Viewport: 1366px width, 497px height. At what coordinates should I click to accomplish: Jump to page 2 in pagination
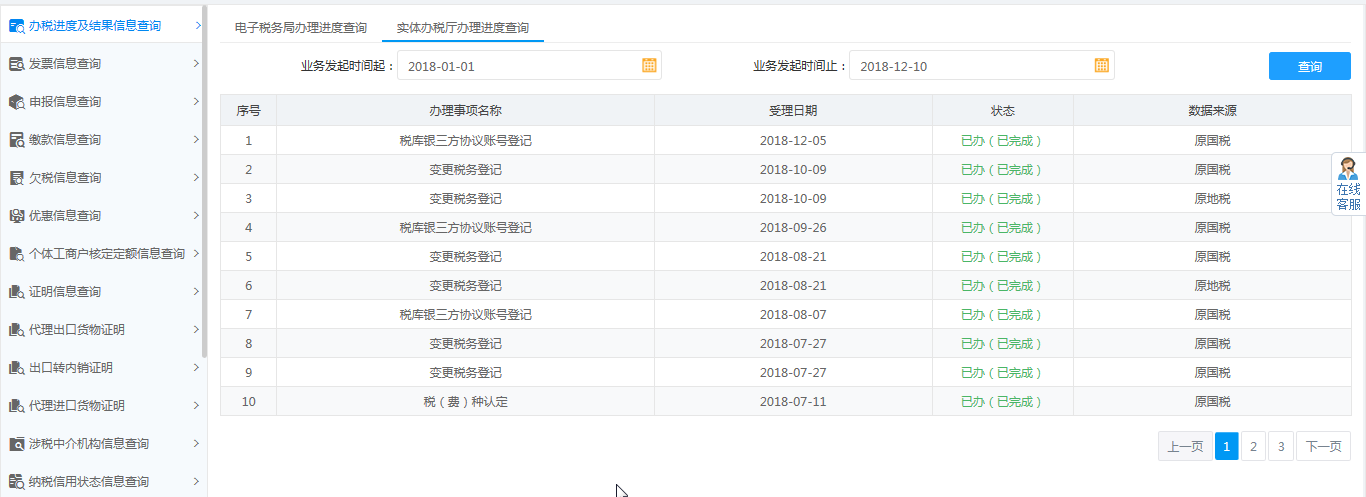click(1253, 446)
